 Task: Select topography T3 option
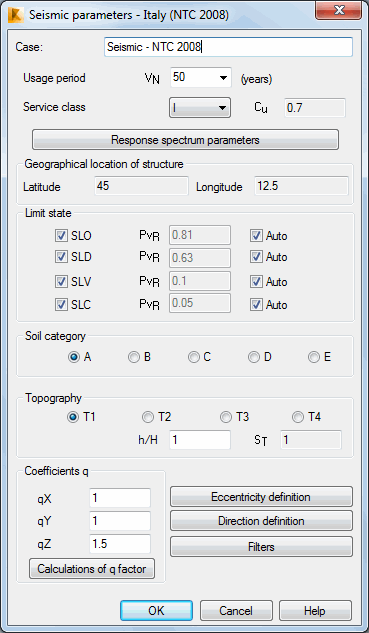pos(226,417)
